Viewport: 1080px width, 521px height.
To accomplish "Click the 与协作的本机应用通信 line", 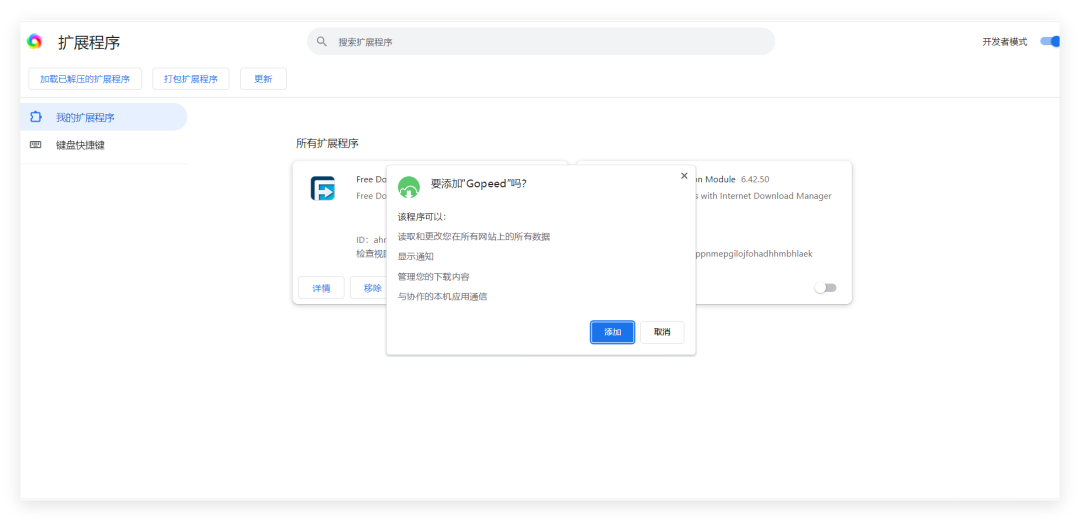I will pos(442,296).
